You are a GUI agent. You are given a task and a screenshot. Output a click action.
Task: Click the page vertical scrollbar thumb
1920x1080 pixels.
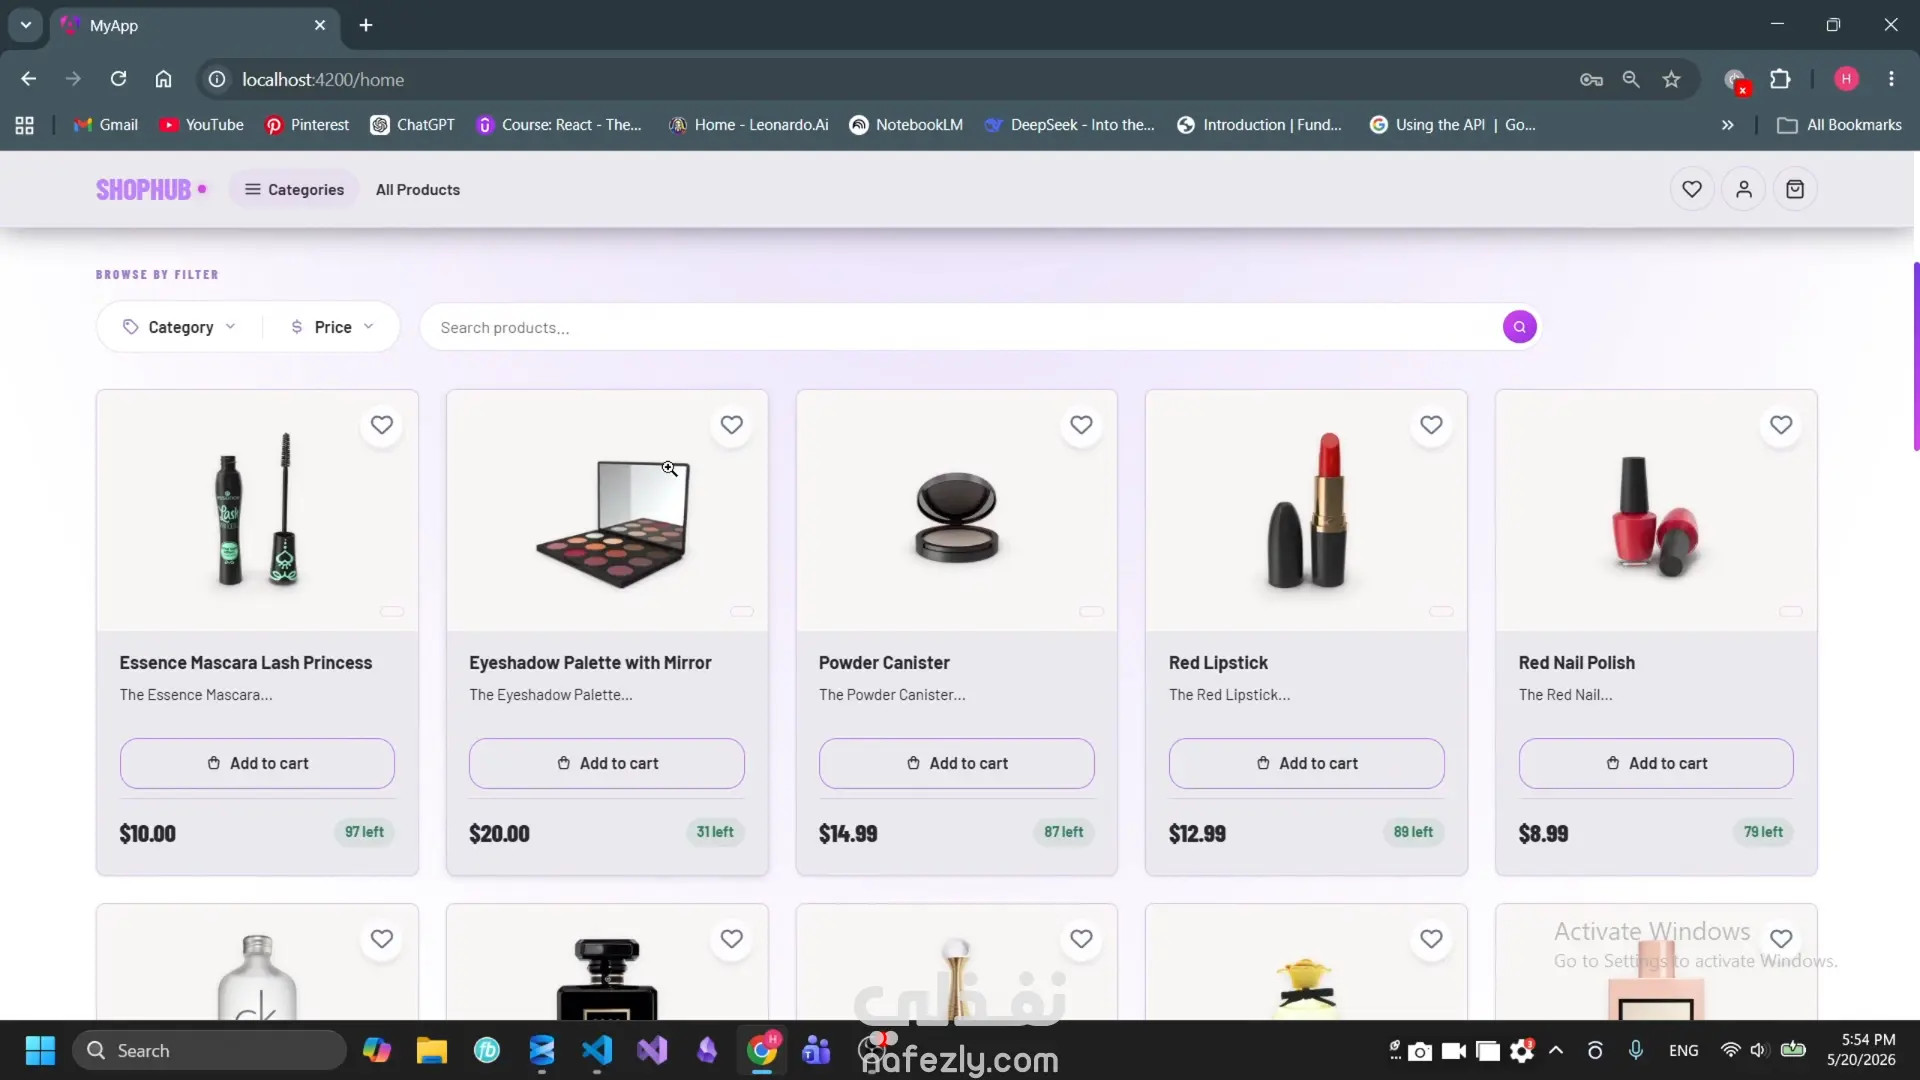[x=1916, y=355]
